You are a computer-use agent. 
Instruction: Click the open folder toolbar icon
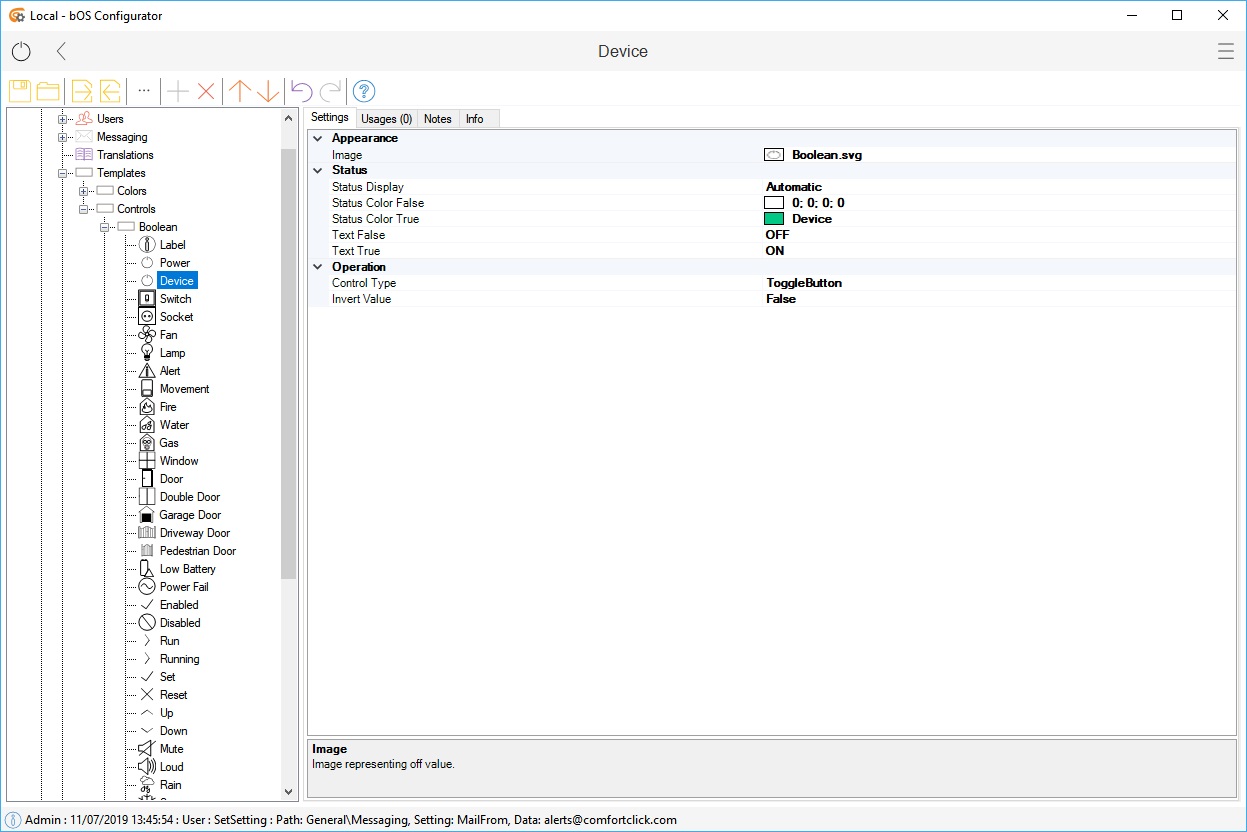pyautogui.click(x=48, y=91)
